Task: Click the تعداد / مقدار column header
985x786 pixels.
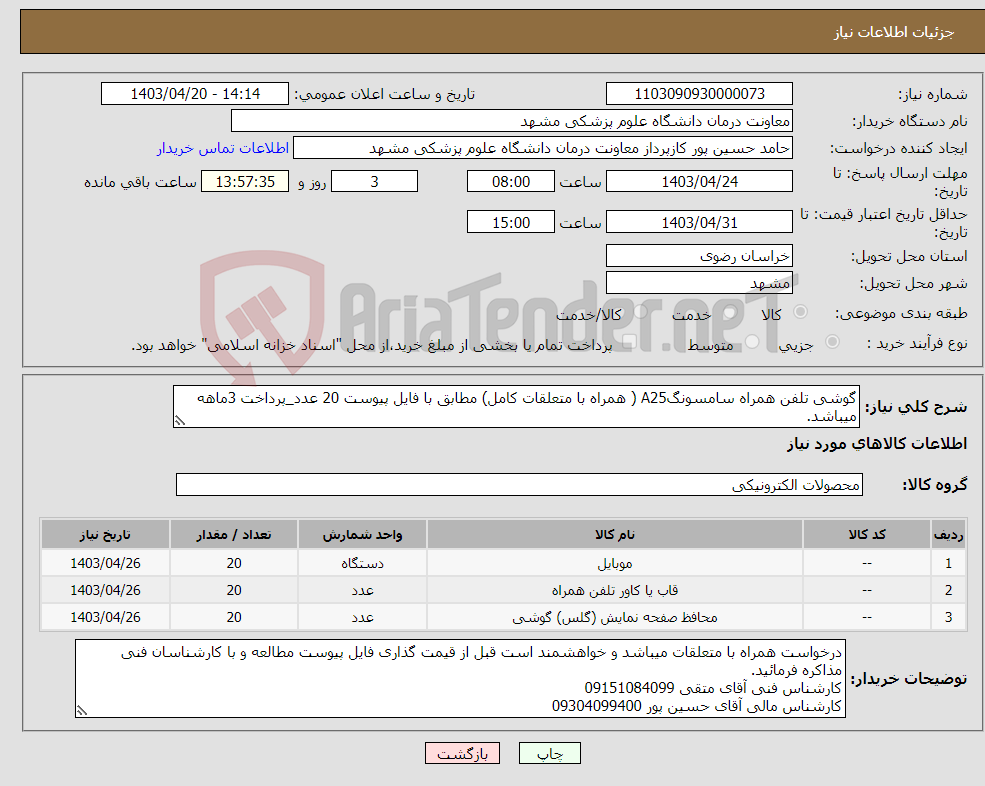Action: [234, 535]
